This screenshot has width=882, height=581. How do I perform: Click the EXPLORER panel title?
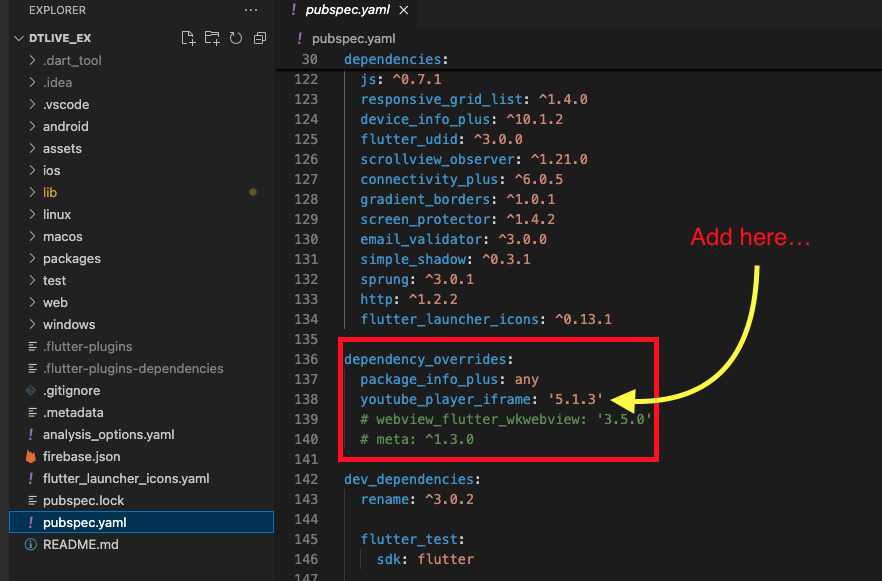click(57, 10)
